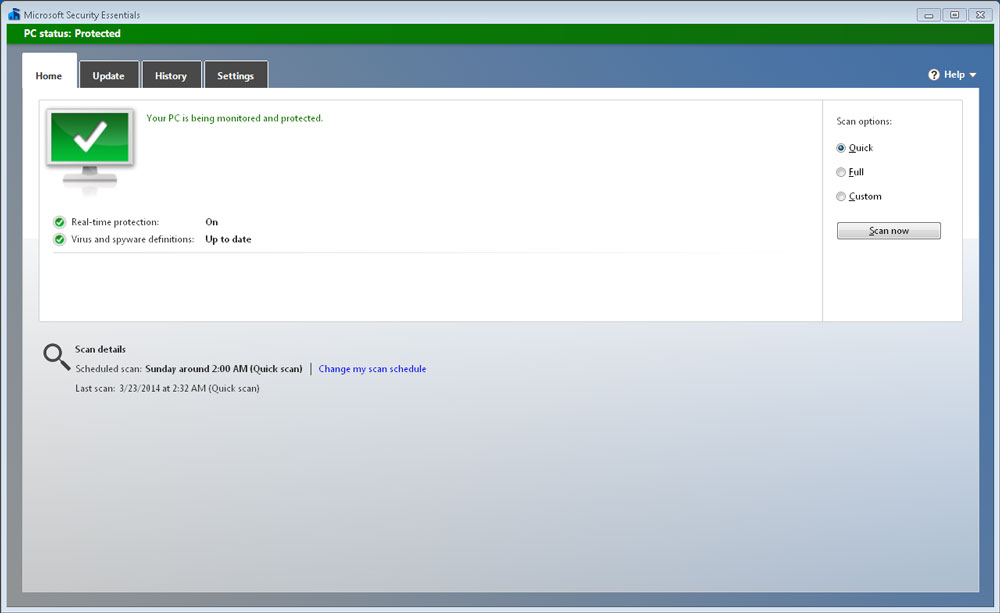Viewport: 1000px width, 613px height.
Task: Open the History tab
Action: [x=171, y=75]
